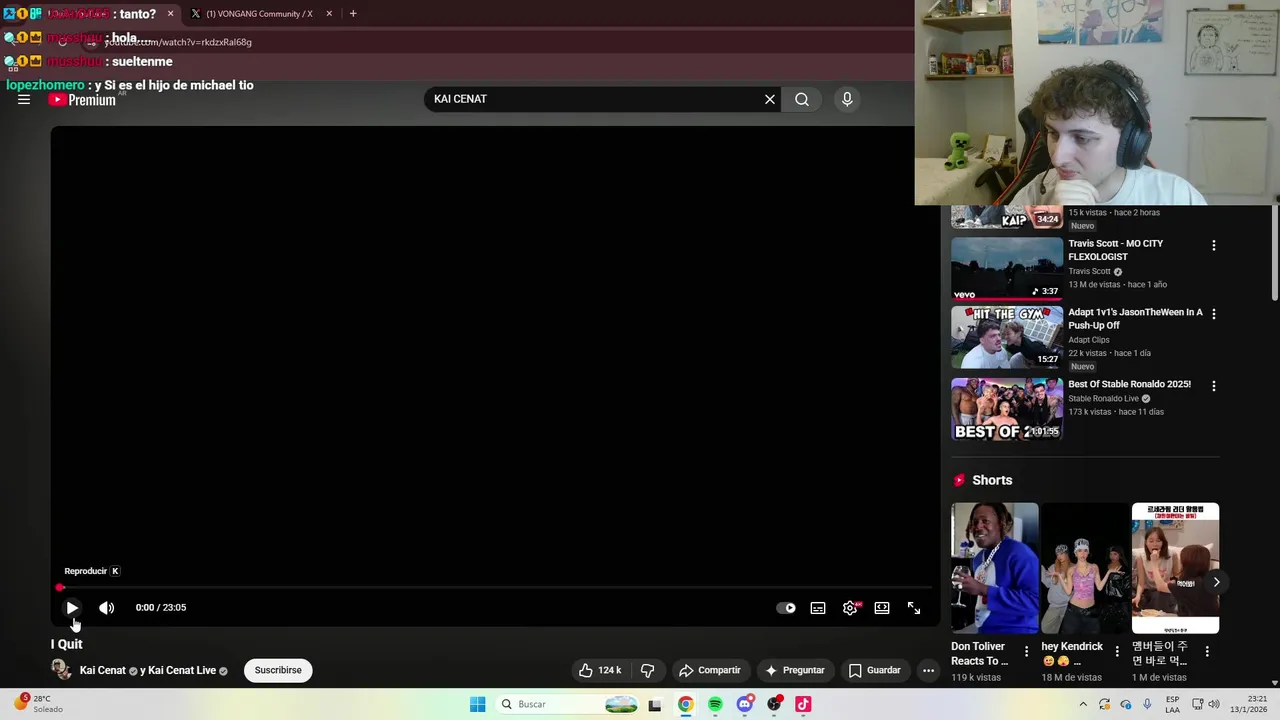This screenshot has height=720, width=1280.
Task: Close the first browser tab
Action: [x=171, y=14]
